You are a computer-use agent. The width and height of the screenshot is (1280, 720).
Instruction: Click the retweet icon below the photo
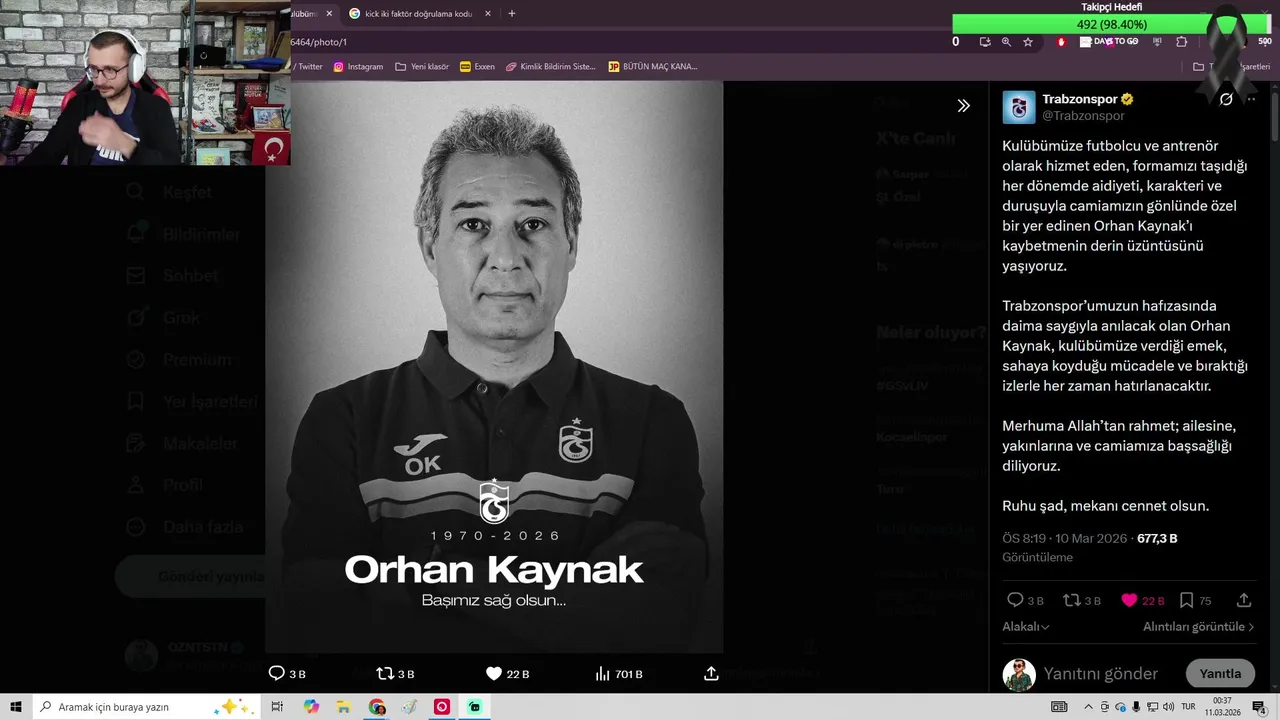pyautogui.click(x=385, y=674)
